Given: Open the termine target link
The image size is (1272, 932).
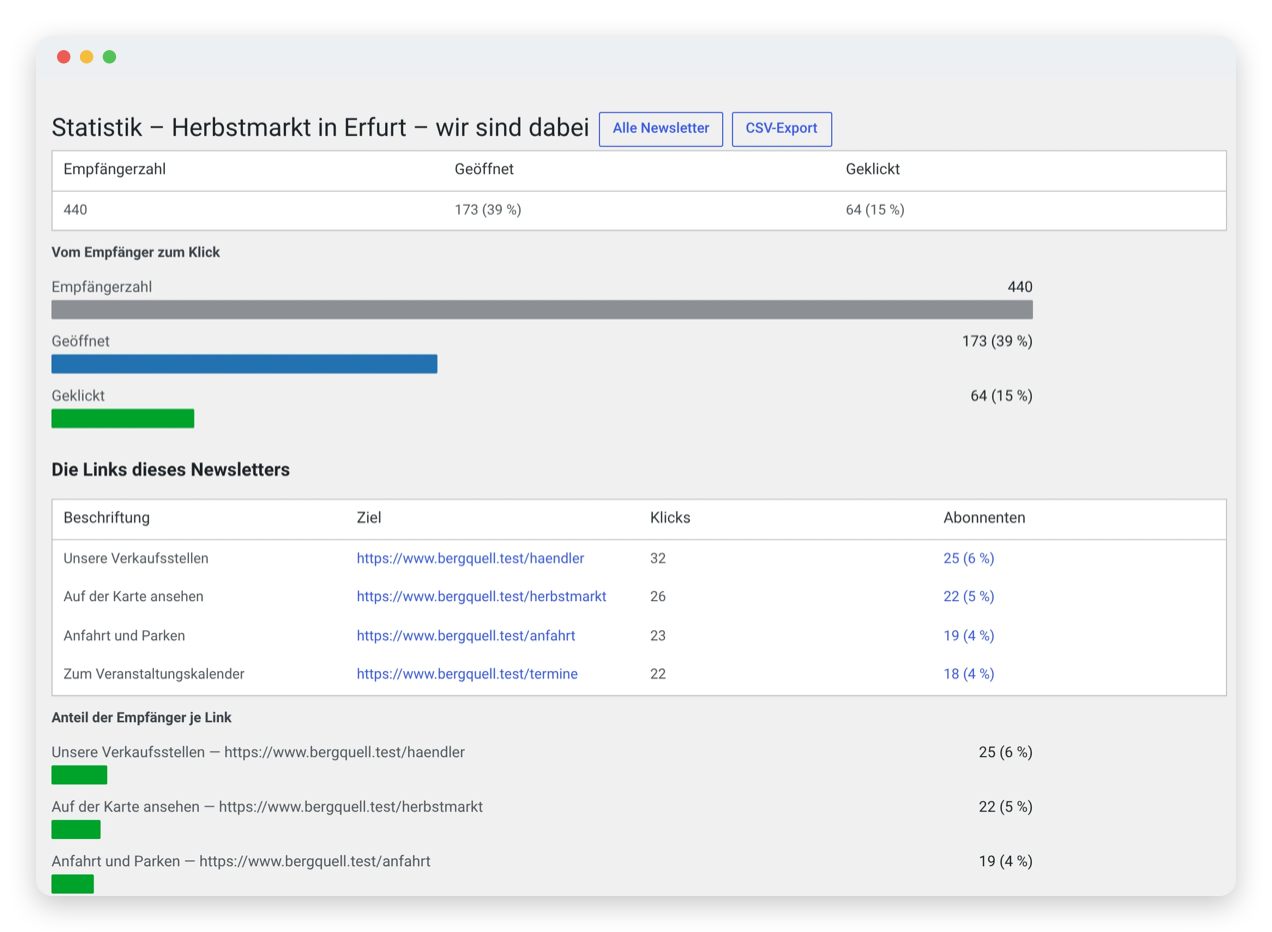Looking at the screenshot, I should coord(467,674).
